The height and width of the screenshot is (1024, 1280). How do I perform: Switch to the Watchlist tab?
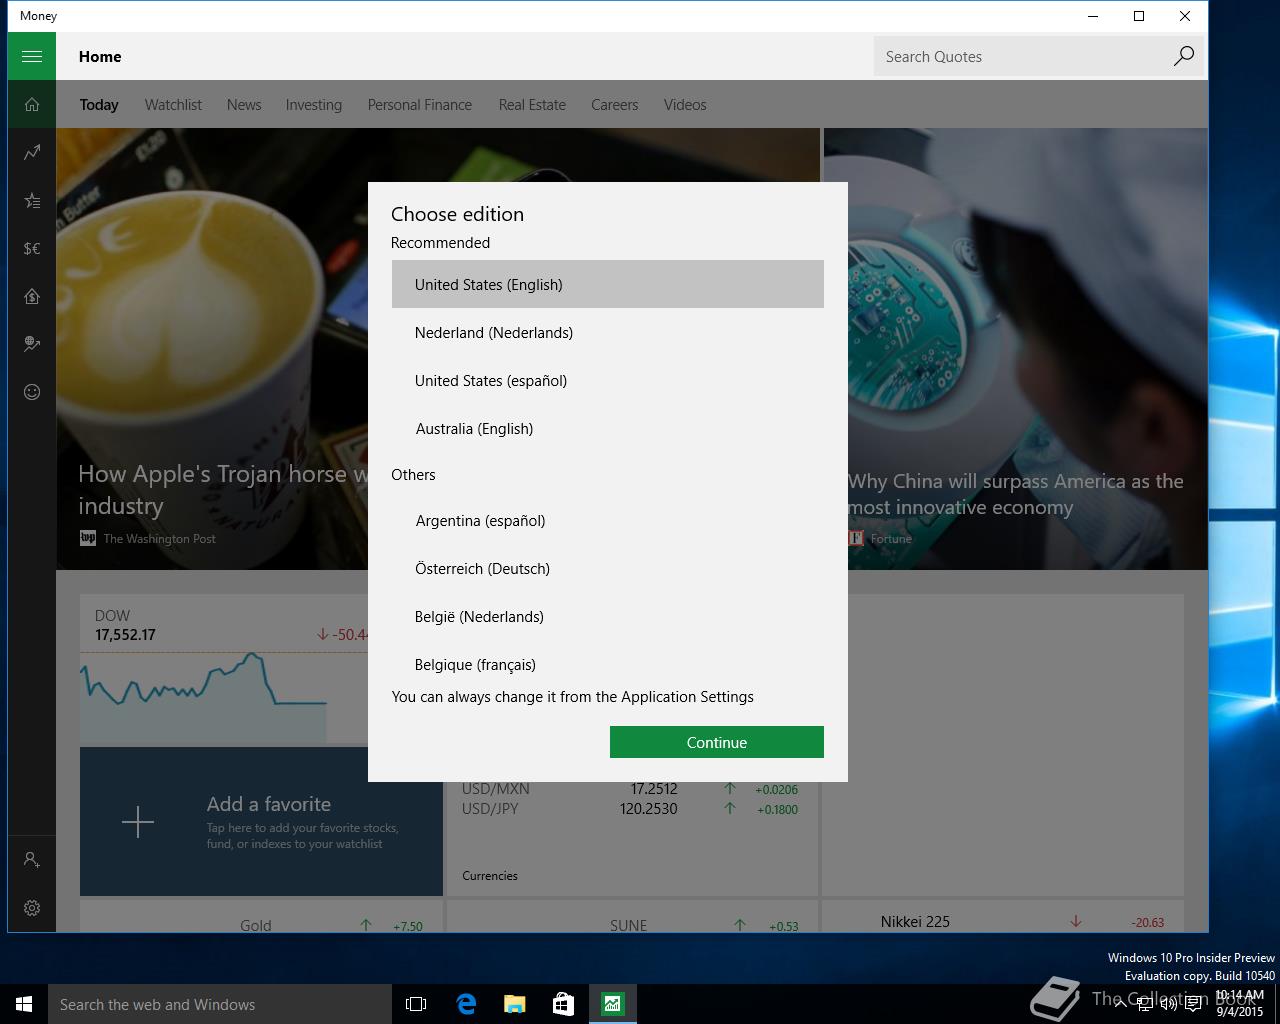[173, 104]
